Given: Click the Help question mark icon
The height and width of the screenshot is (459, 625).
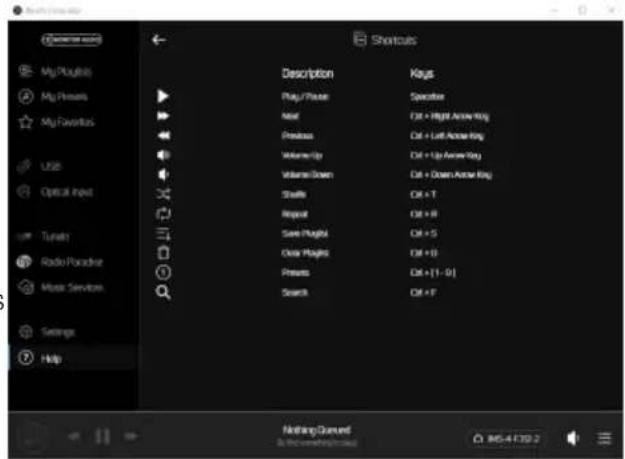Looking at the screenshot, I should 26,358.
